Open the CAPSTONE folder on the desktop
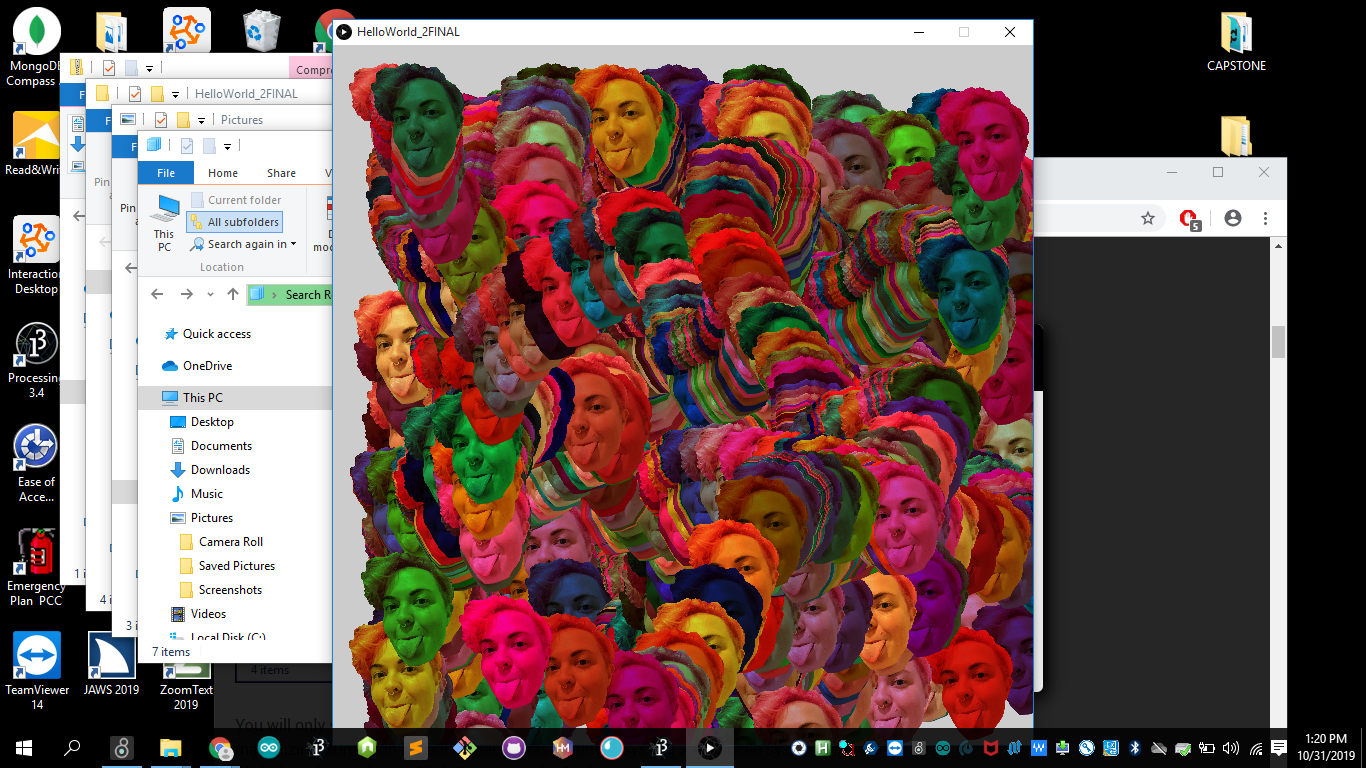The width and height of the screenshot is (1366, 768). point(1236,41)
